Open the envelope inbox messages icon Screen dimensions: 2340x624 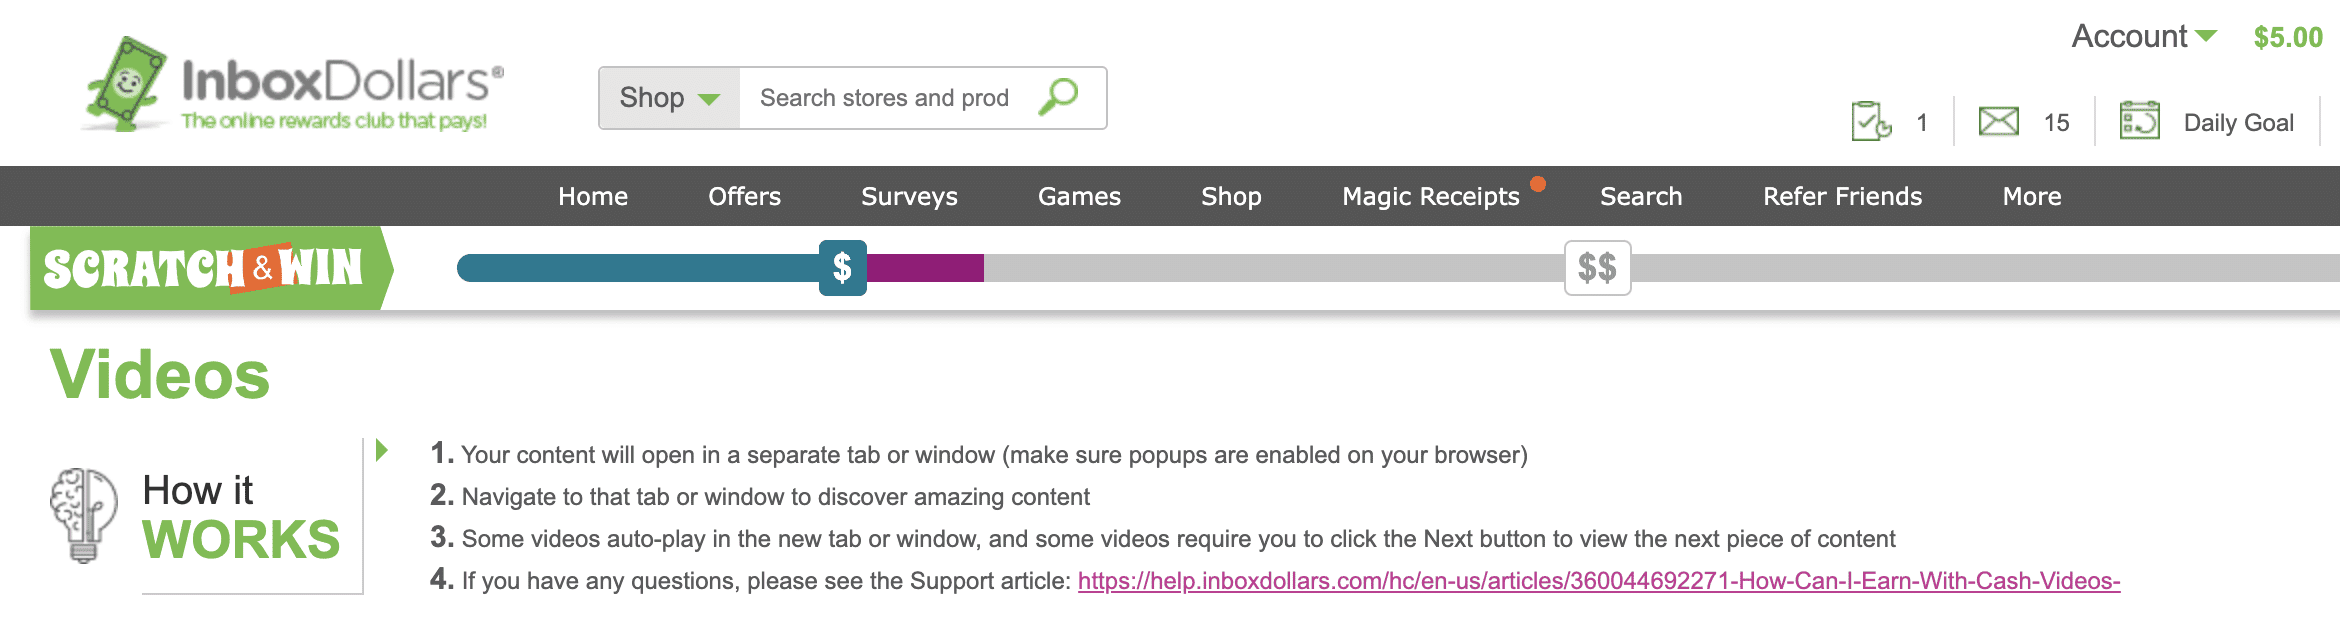pos(1999,122)
